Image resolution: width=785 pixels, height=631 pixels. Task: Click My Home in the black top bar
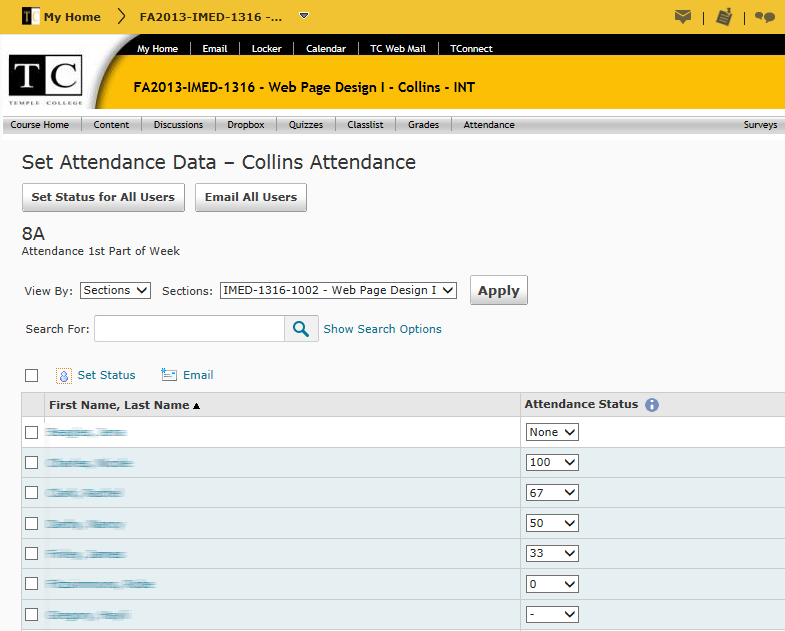click(158, 49)
